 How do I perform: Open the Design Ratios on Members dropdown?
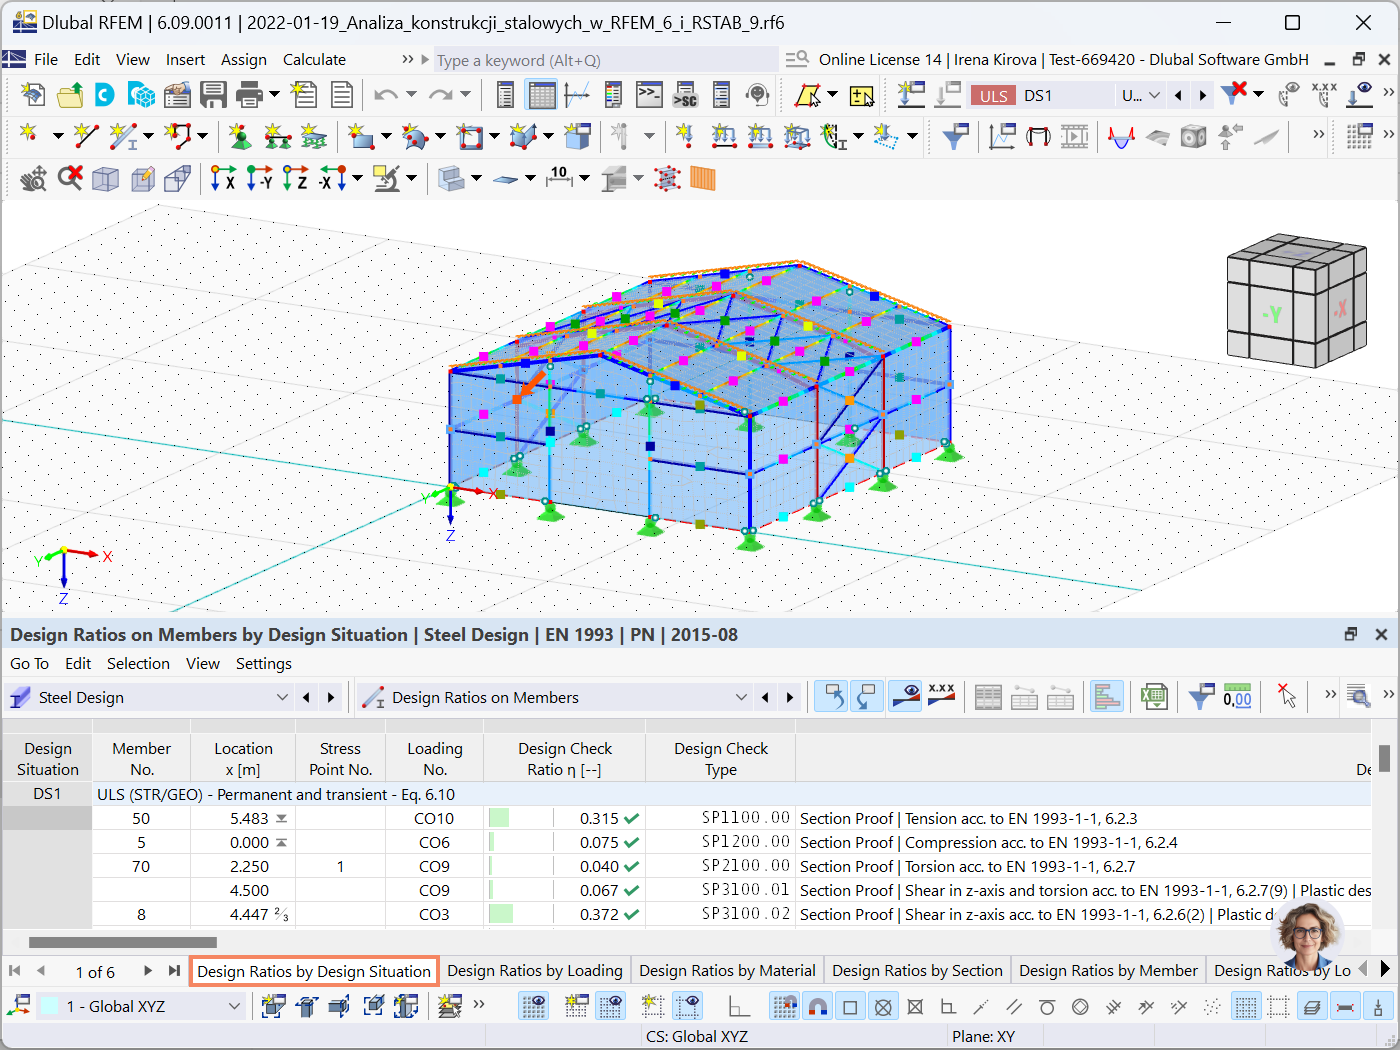pyautogui.click(x=740, y=697)
